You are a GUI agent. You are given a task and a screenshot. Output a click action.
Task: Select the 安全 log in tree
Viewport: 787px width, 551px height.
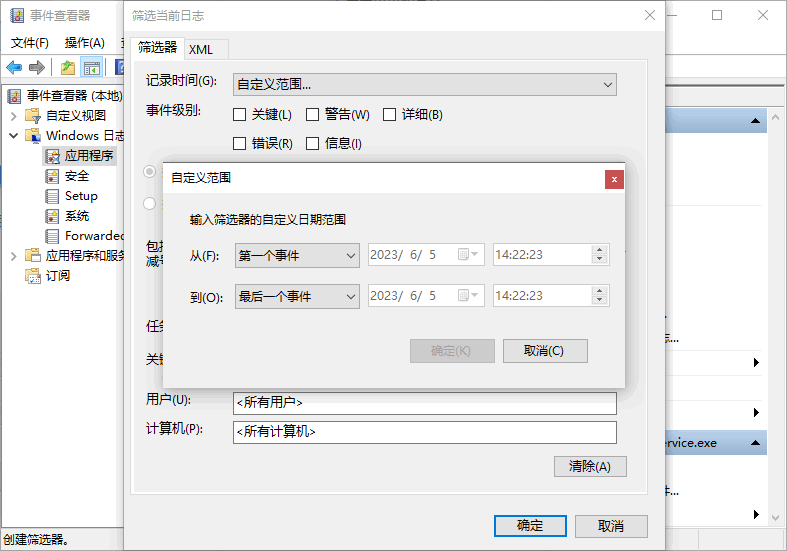click(76, 176)
